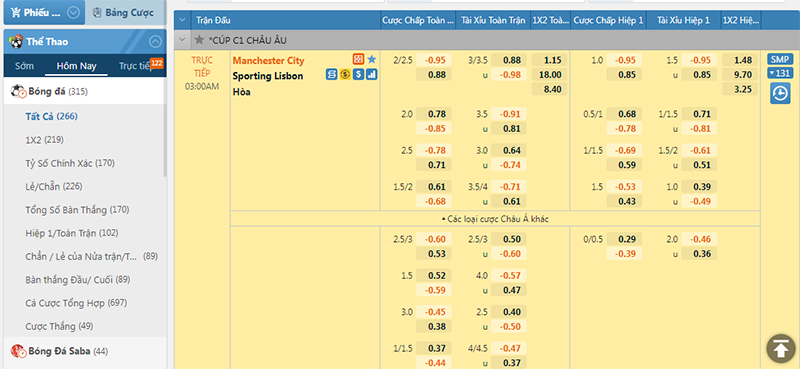Screen dimensions: 800x369
Task: Click the favorite star for Cúp C1 Châu Âu league
Action: pyautogui.click(x=199, y=39)
